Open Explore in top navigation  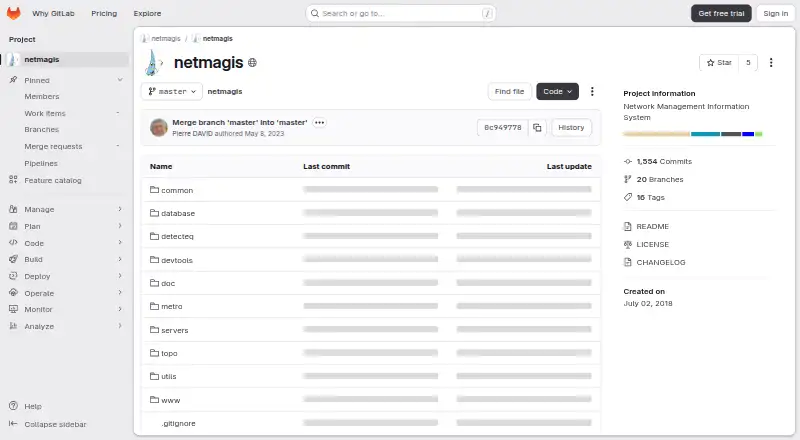click(147, 13)
